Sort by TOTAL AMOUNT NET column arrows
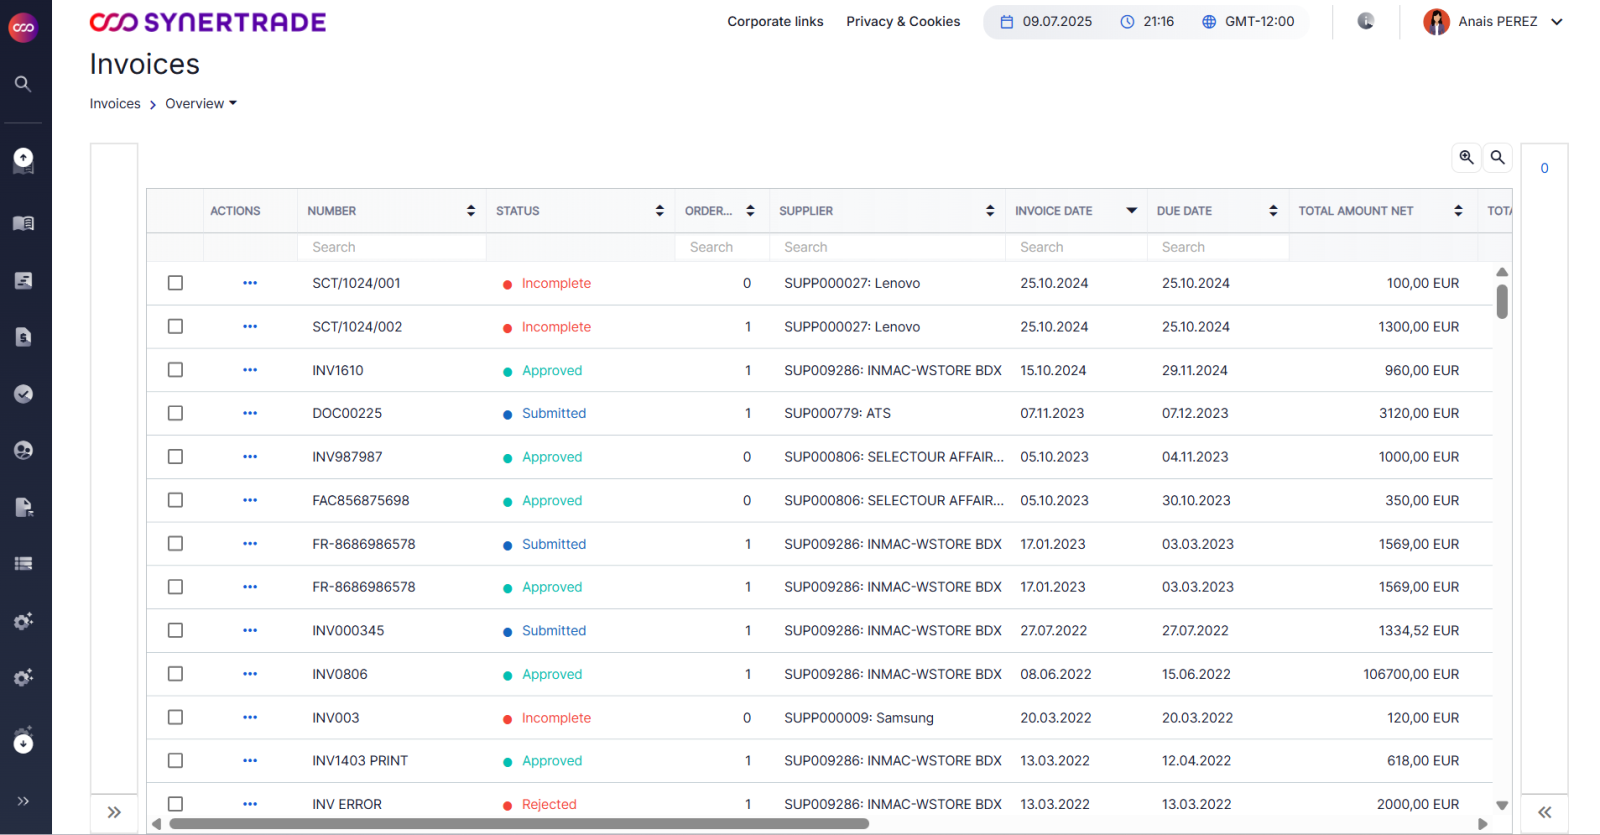 [1458, 211]
